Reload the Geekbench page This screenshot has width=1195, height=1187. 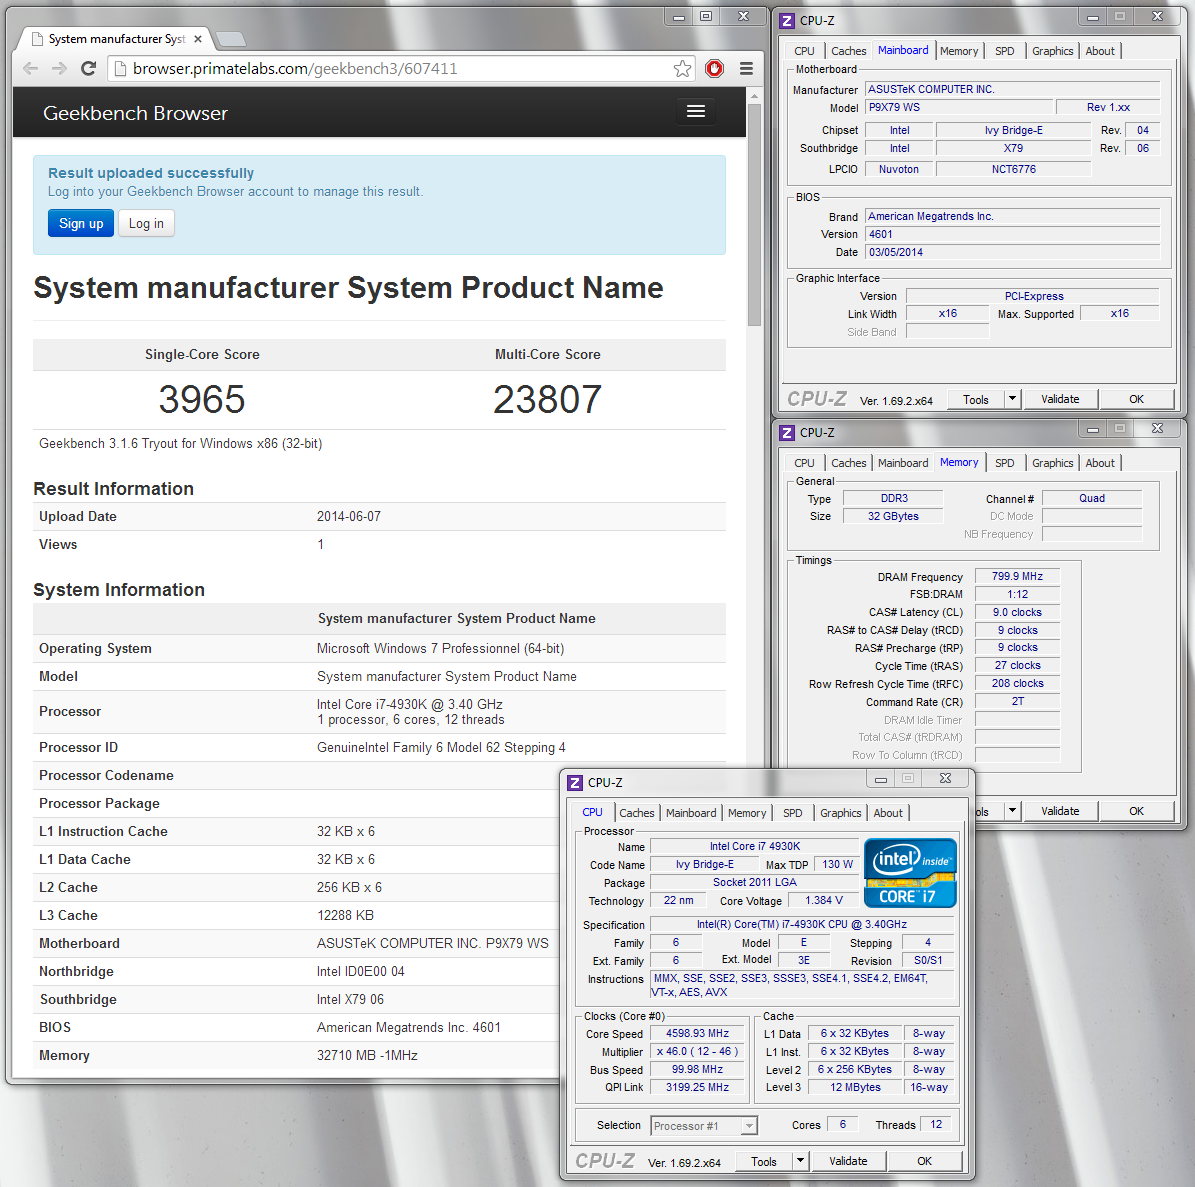(88, 69)
